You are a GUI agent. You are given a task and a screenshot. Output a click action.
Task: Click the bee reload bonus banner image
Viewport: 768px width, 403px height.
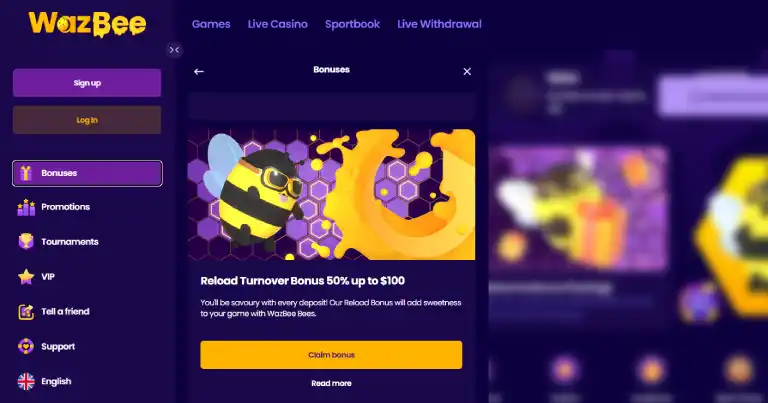click(x=331, y=194)
